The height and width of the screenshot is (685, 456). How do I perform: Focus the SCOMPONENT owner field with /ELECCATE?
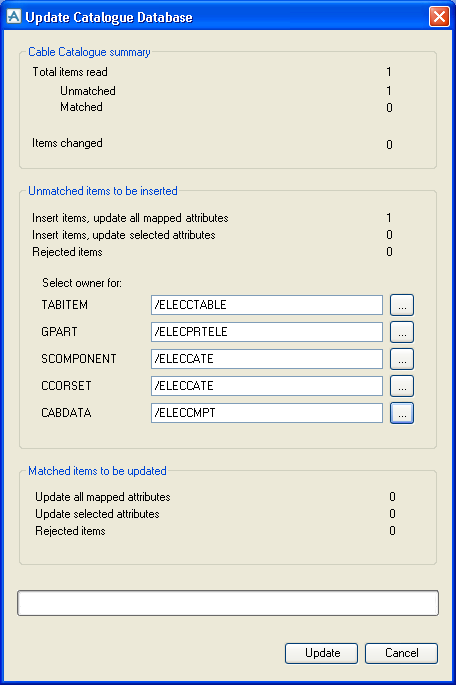pyautogui.click(x=267, y=359)
